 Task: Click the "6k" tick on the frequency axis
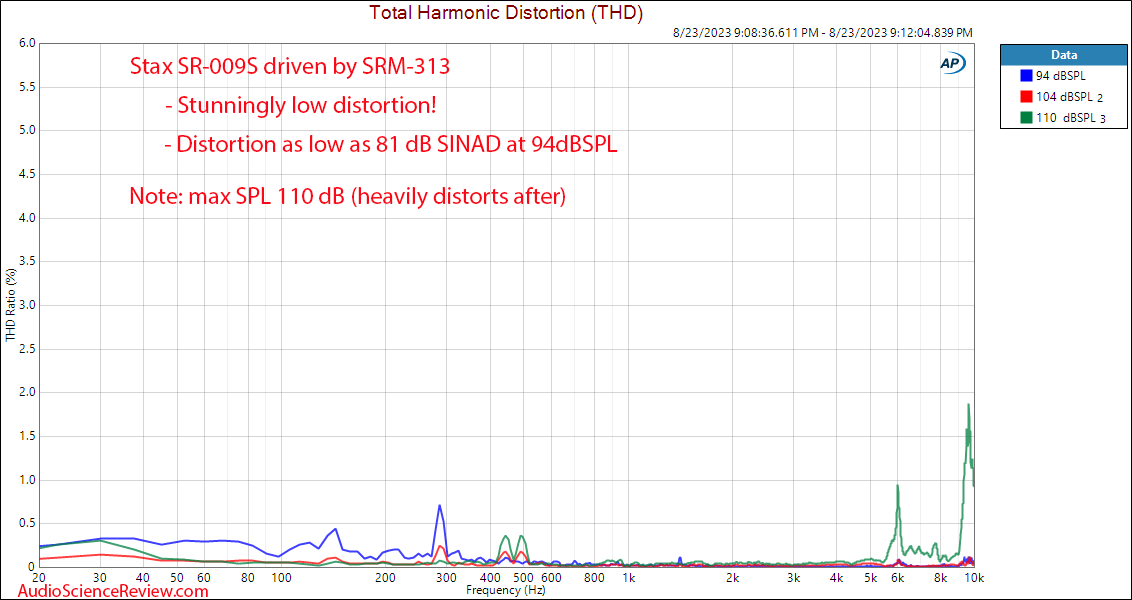pyautogui.click(x=898, y=578)
